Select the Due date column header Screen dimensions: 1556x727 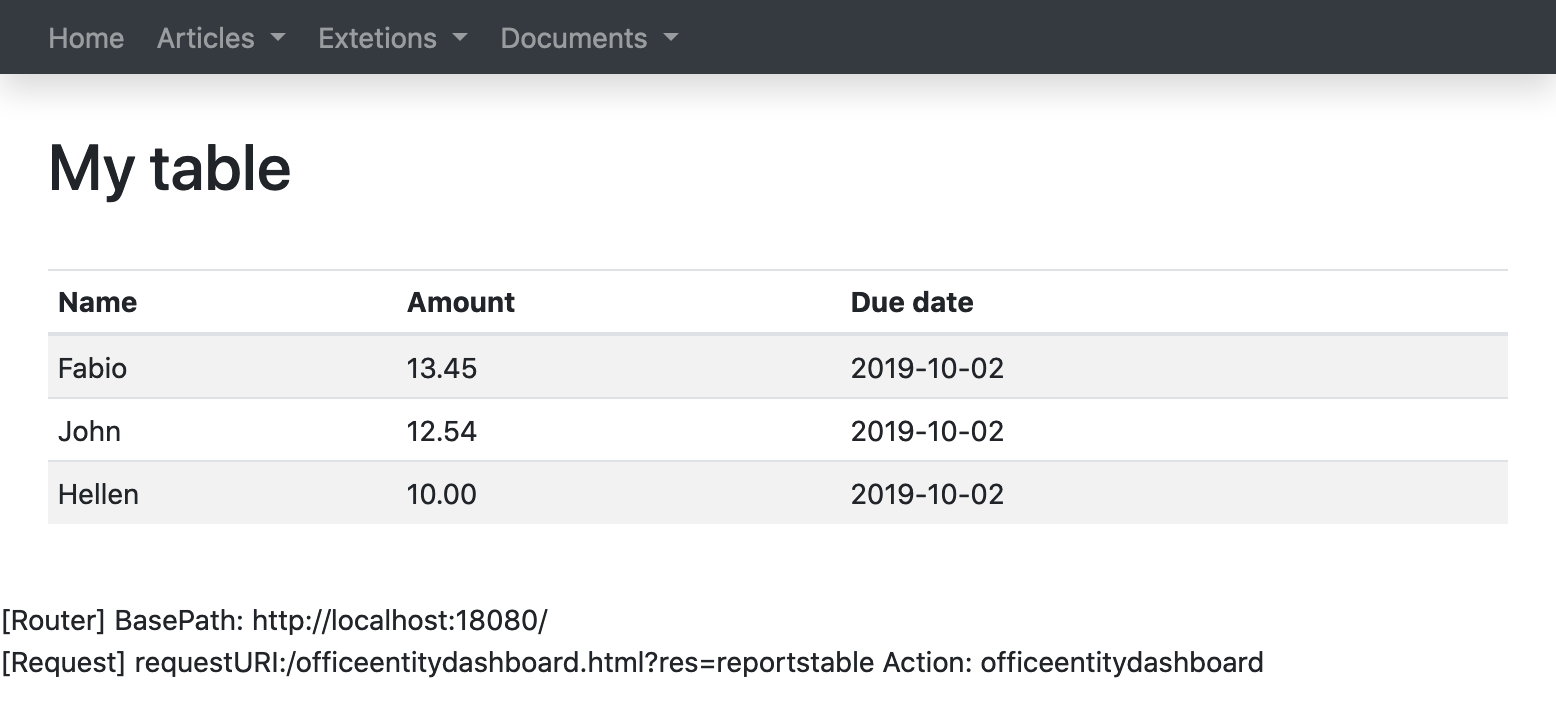coord(912,302)
